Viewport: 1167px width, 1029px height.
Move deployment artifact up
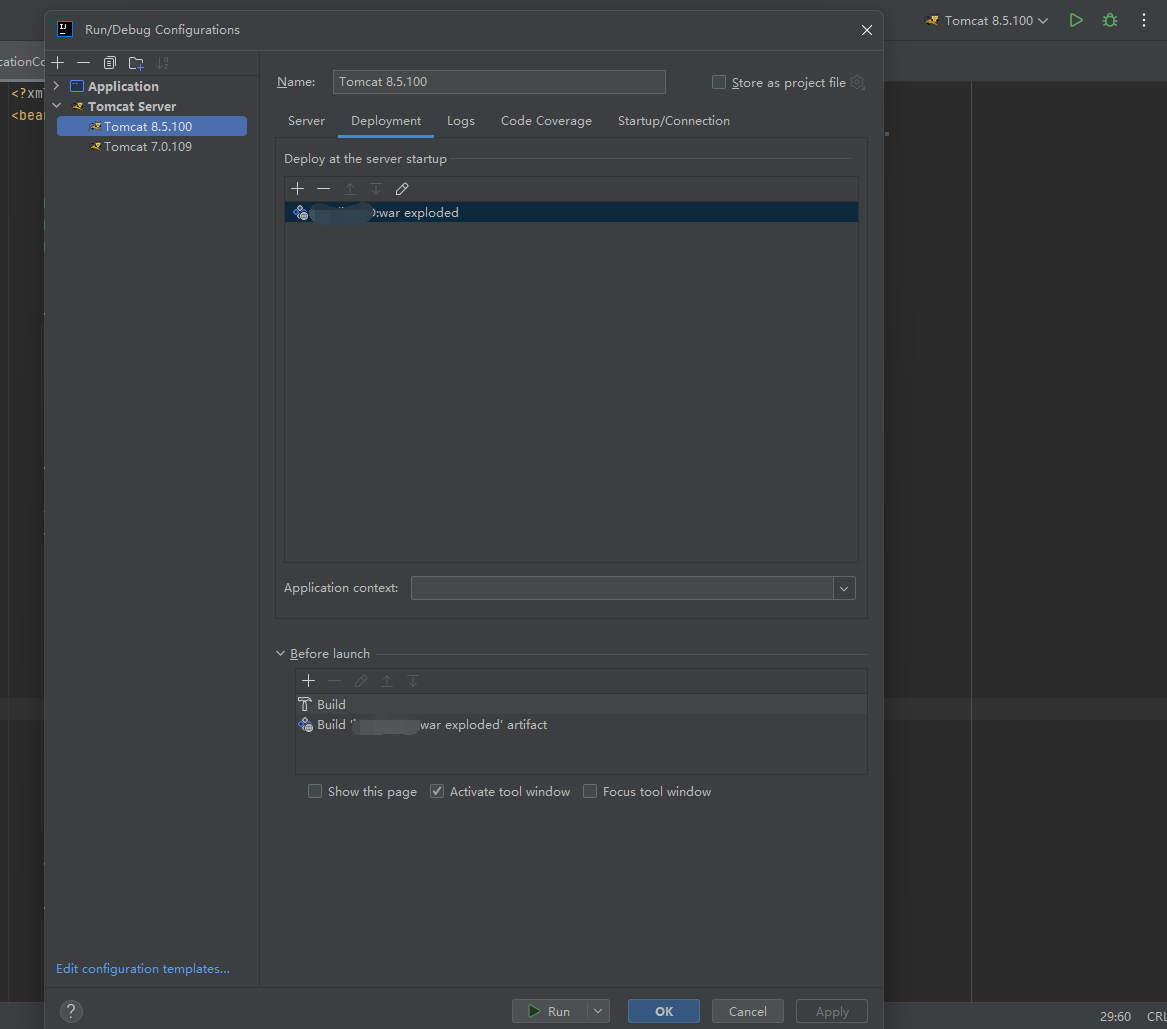pos(350,189)
